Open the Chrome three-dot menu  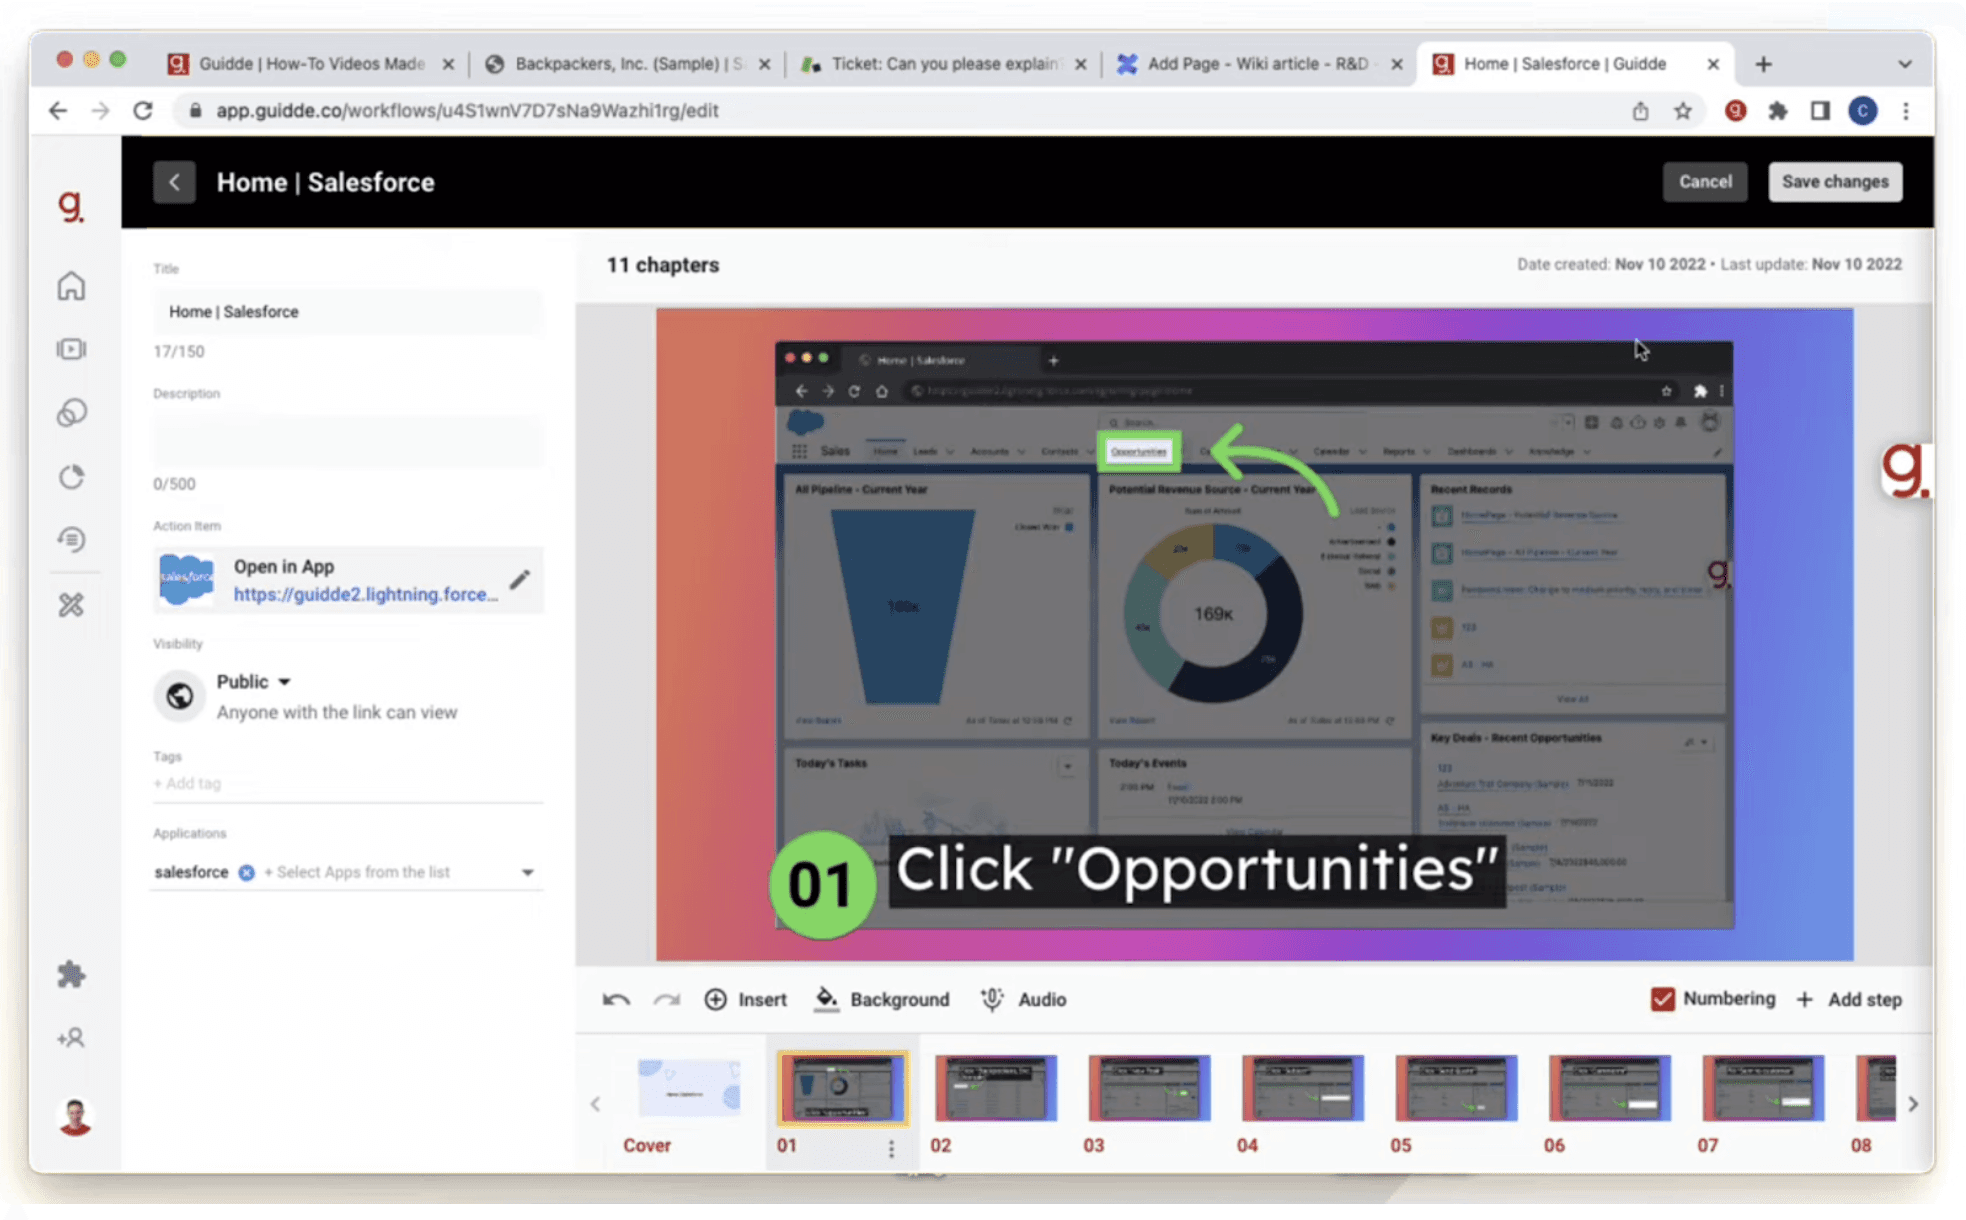tap(1906, 111)
